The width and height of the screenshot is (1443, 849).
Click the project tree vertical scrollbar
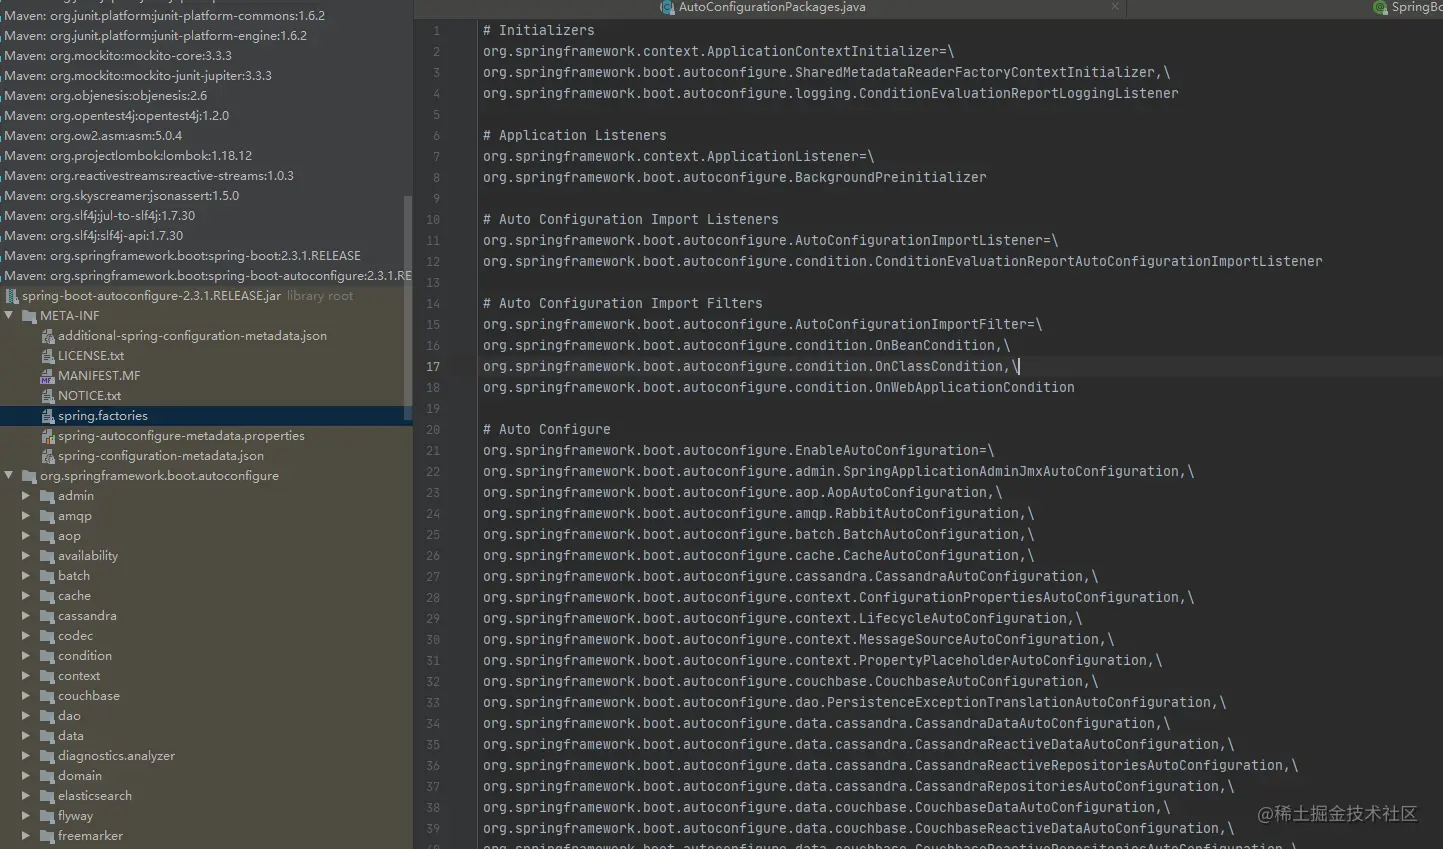408,308
